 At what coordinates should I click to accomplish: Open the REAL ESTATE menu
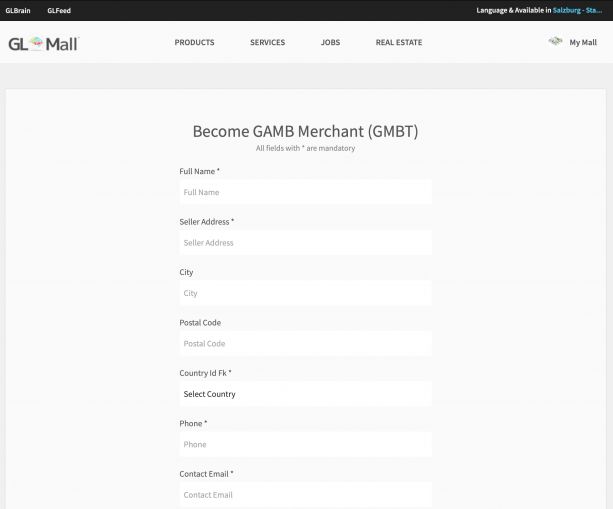tap(399, 42)
